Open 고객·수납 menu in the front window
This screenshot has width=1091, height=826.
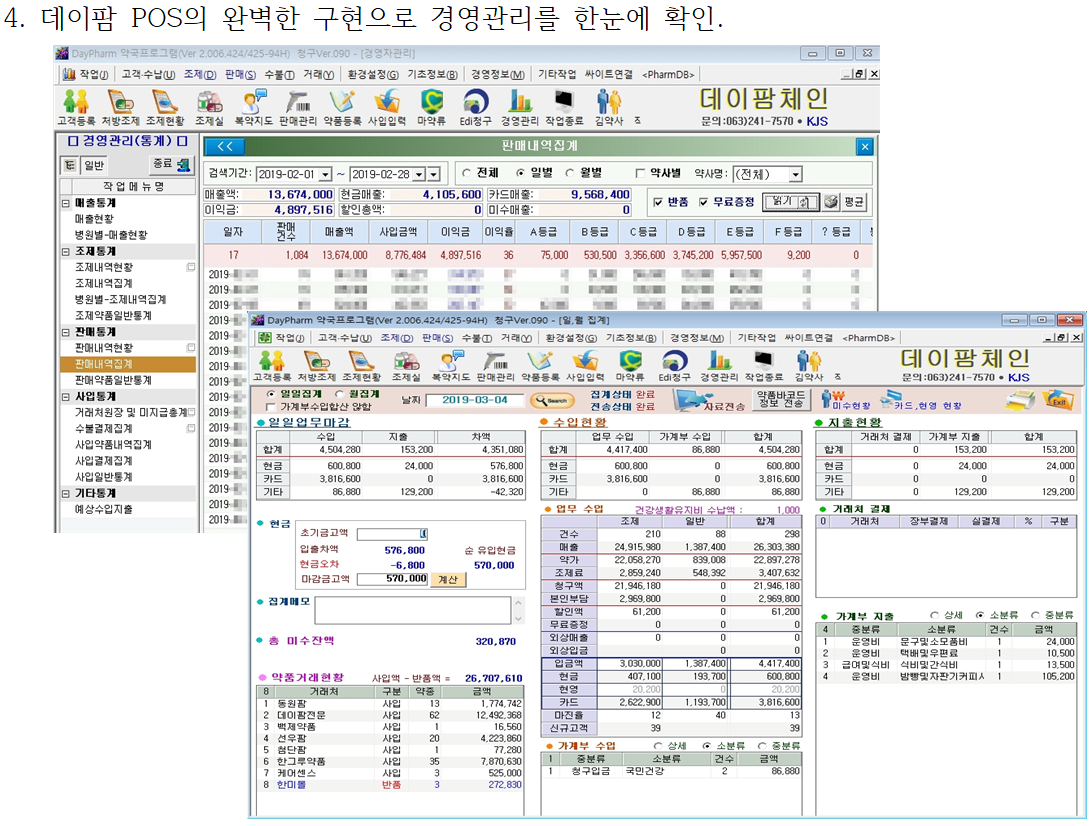[x=344, y=338]
